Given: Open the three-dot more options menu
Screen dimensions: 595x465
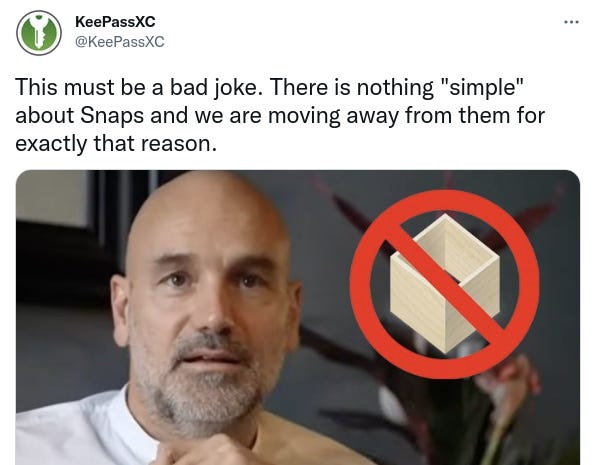Looking at the screenshot, I should pos(571,22).
